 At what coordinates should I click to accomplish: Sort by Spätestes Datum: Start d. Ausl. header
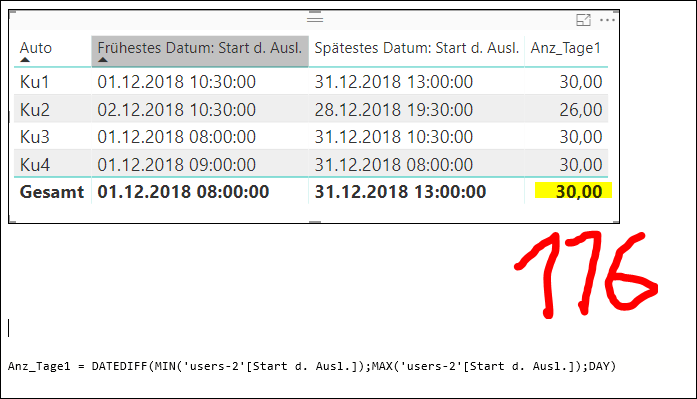[417, 48]
